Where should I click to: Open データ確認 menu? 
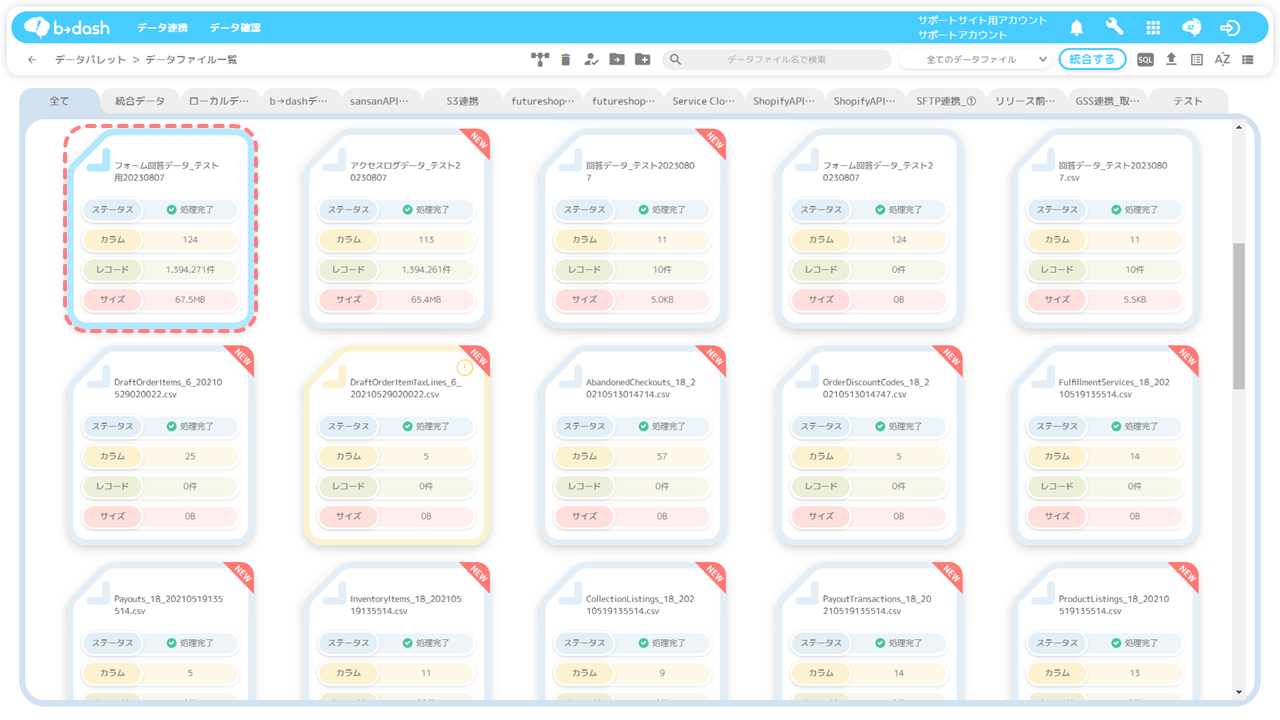click(235, 28)
